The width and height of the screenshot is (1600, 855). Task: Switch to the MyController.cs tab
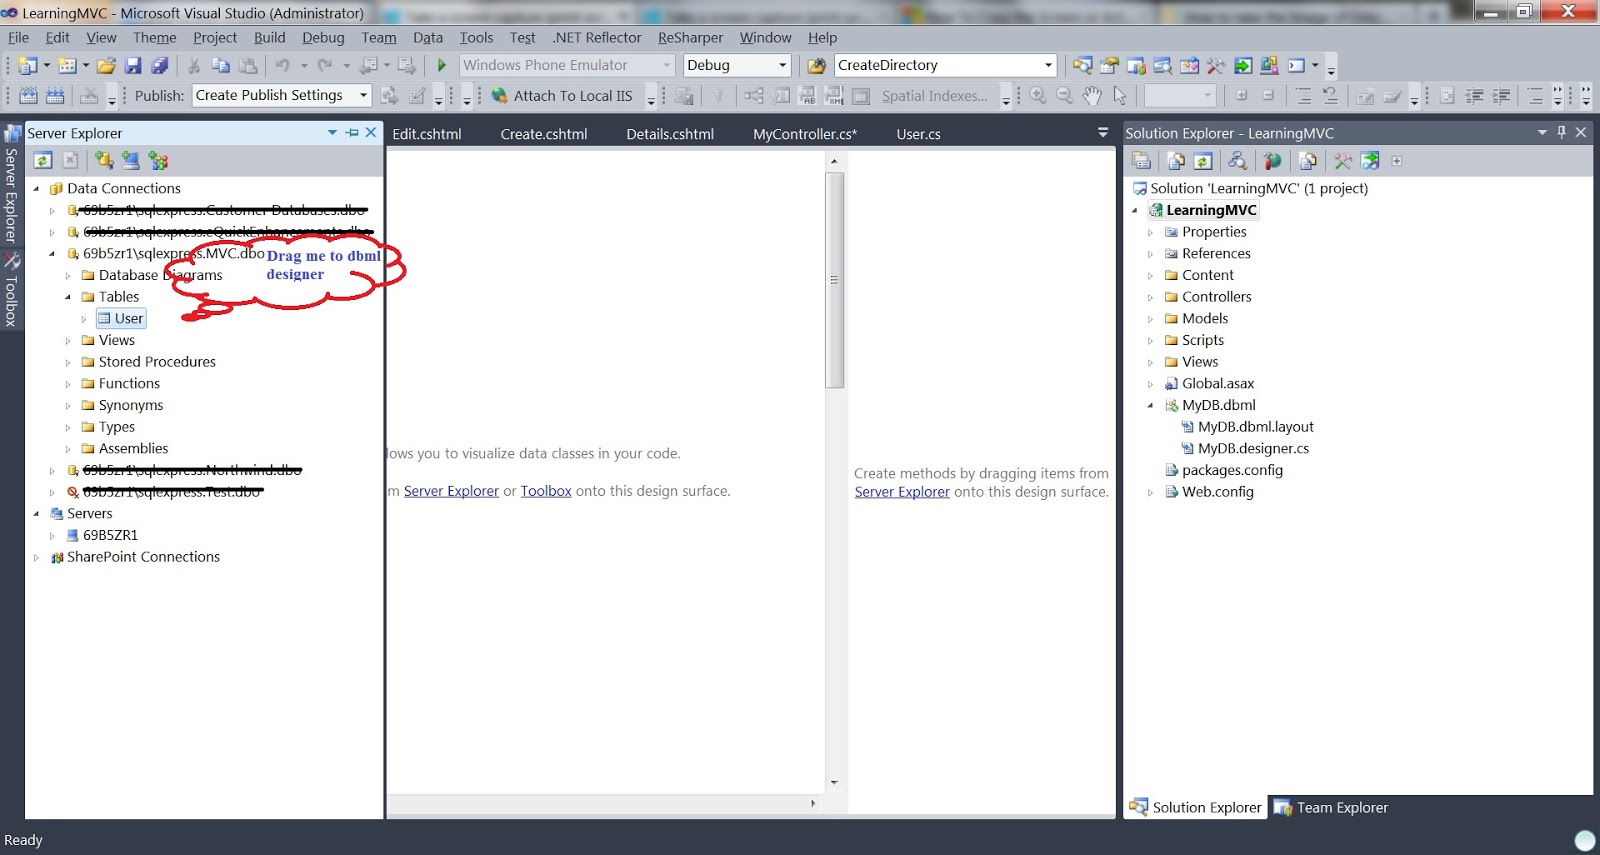804,133
